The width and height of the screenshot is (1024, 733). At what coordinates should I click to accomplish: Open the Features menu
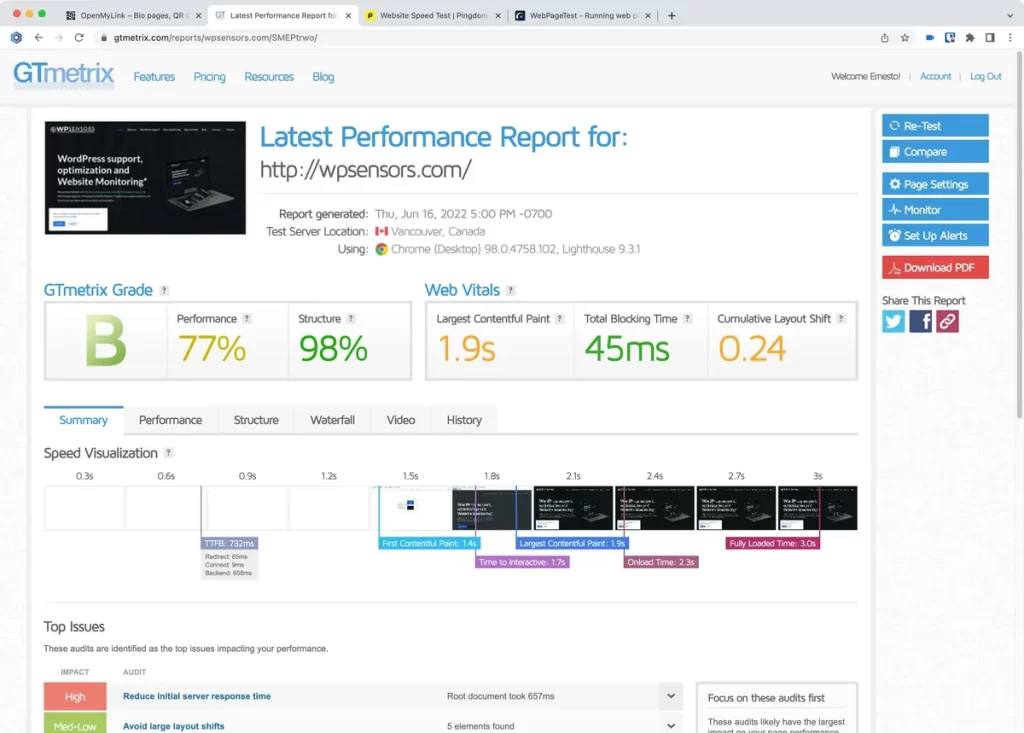coord(154,77)
